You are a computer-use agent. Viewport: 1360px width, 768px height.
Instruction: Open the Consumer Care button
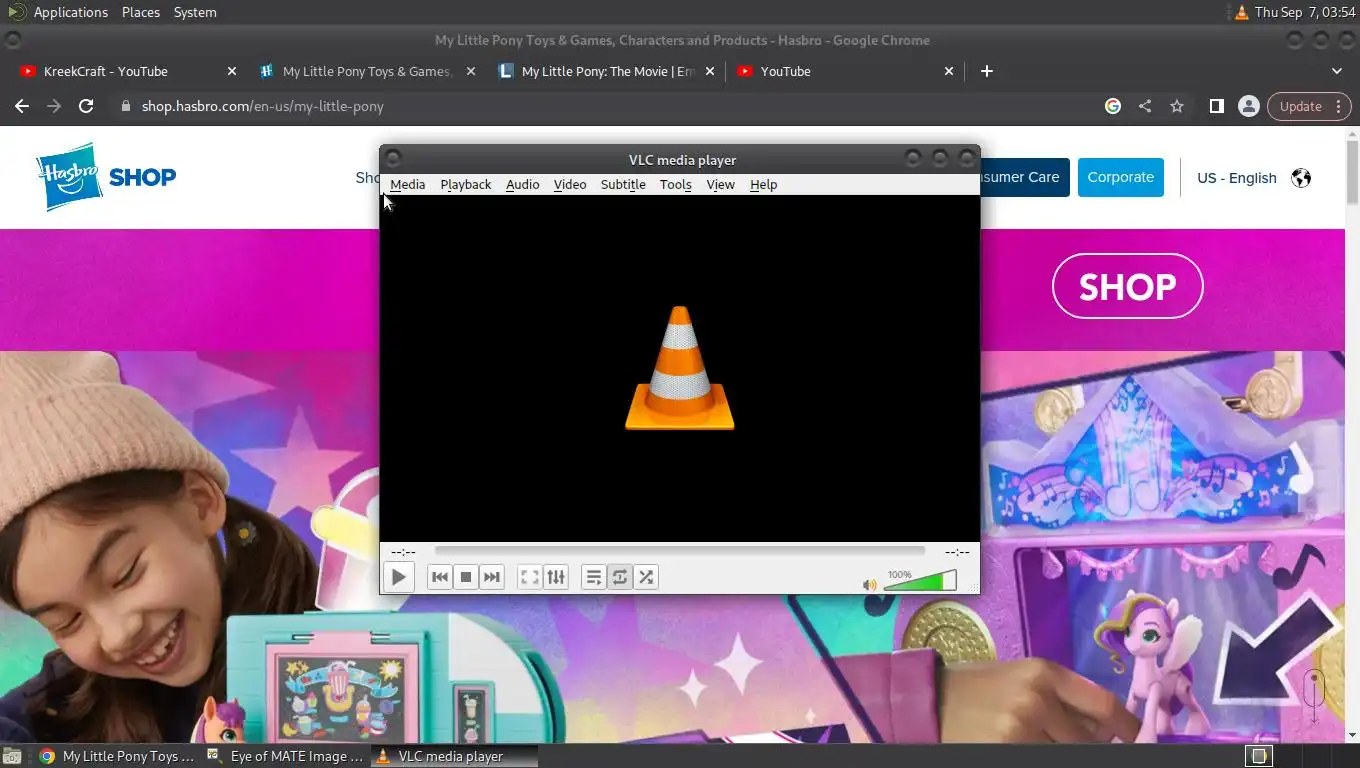pos(1025,177)
